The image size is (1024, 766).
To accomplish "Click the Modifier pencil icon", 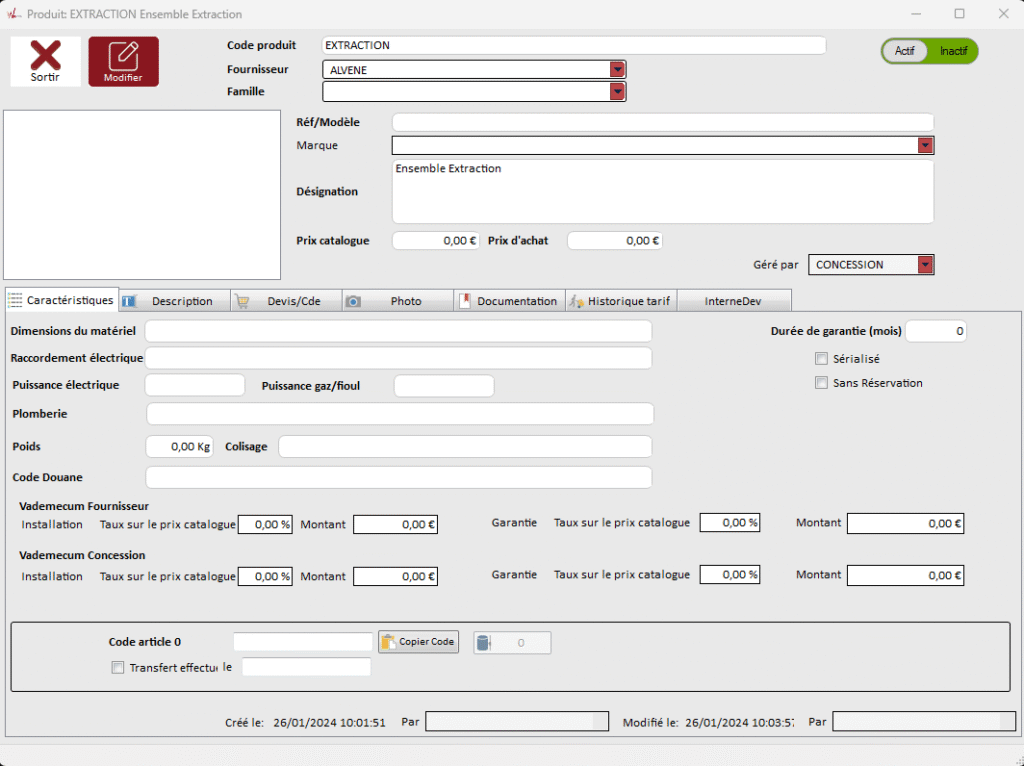I will pyautogui.click(x=123, y=55).
